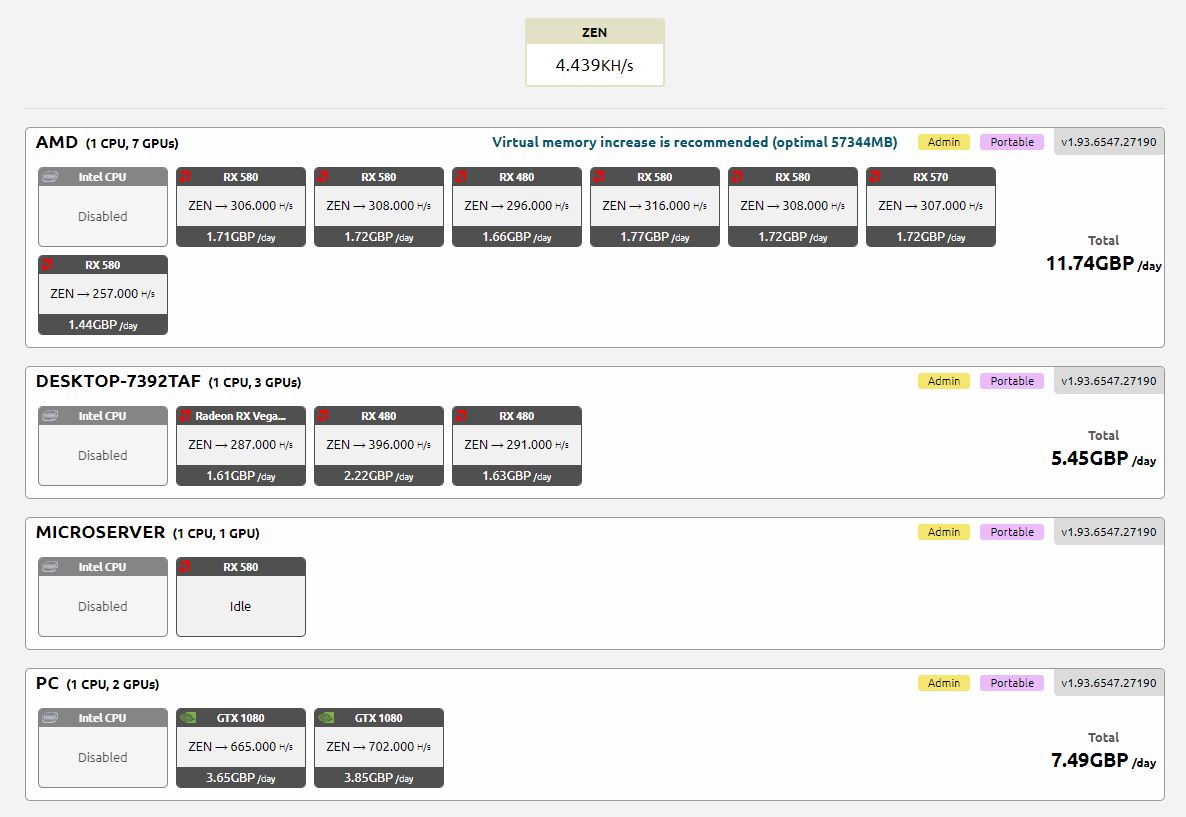
Task: Click Intel logo on DESKTOP-7392TAF CPU card
Action: coord(50,415)
